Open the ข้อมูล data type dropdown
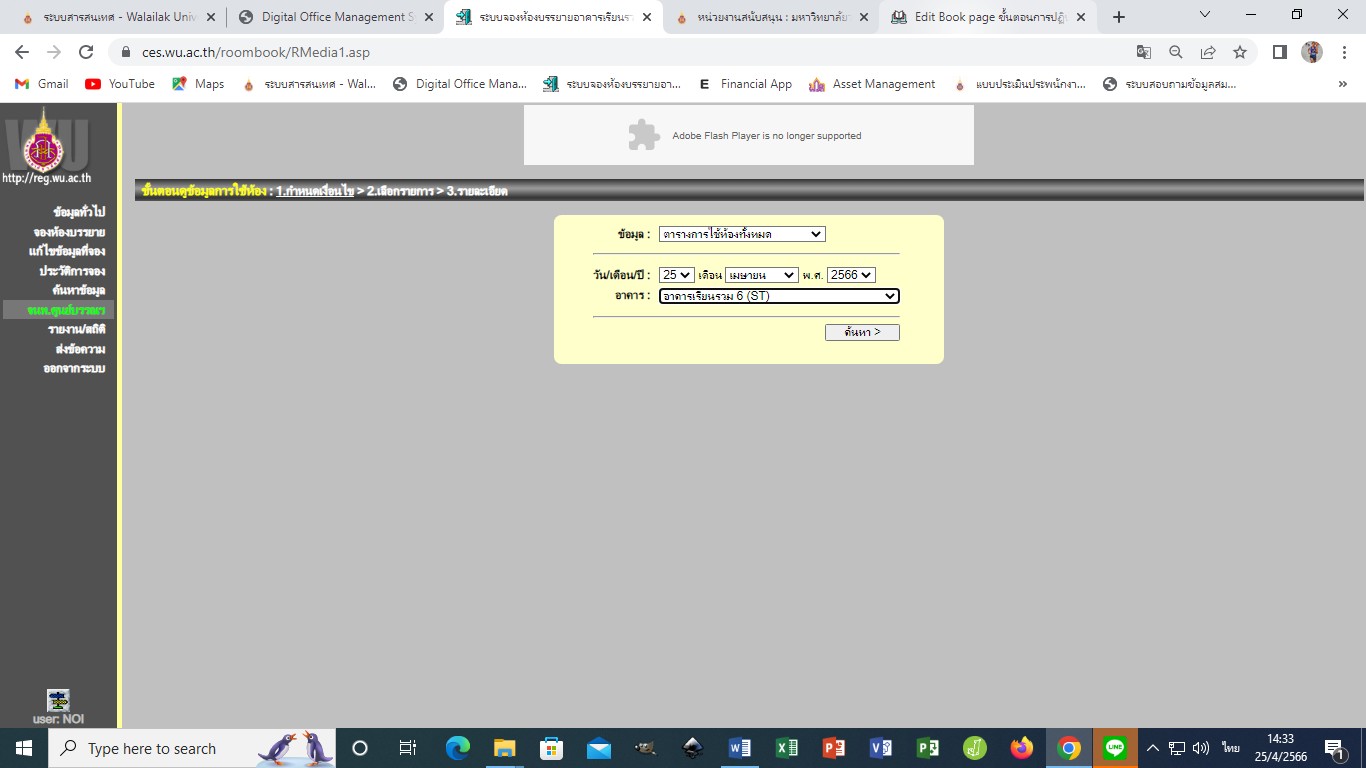The height and width of the screenshot is (768, 1366). (x=742, y=234)
